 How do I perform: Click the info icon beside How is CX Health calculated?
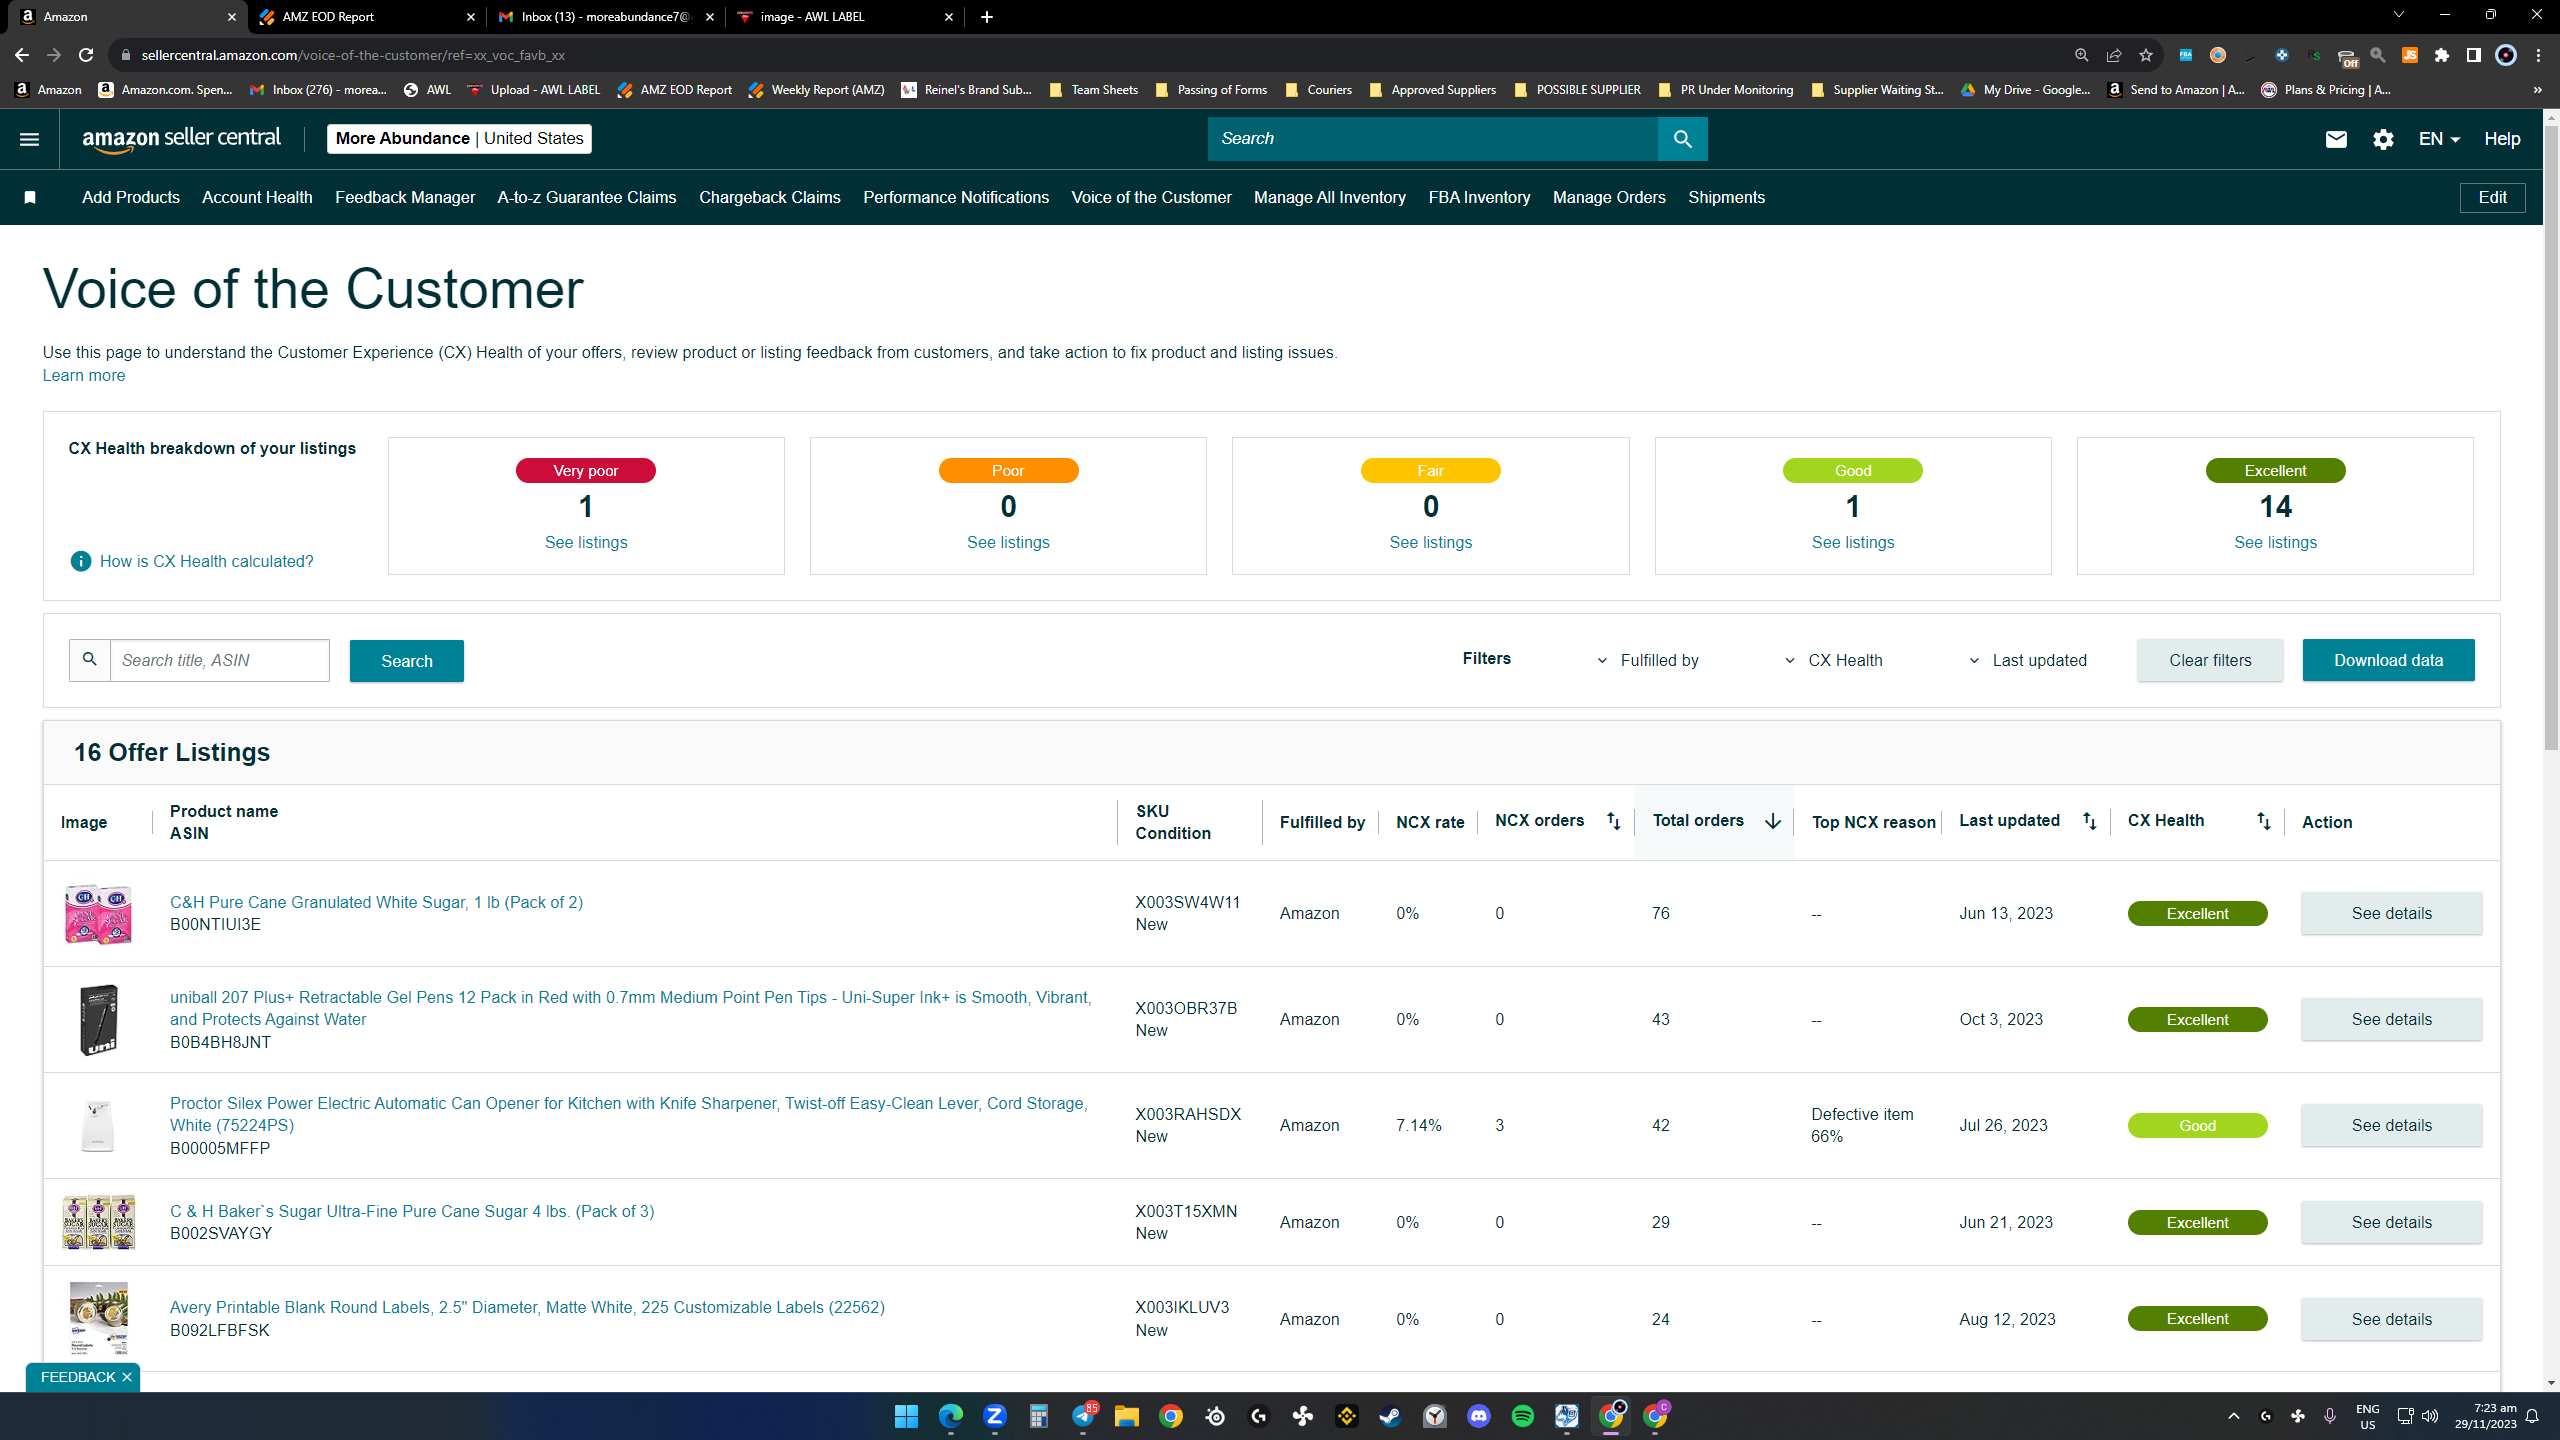[x=81, y=561]
